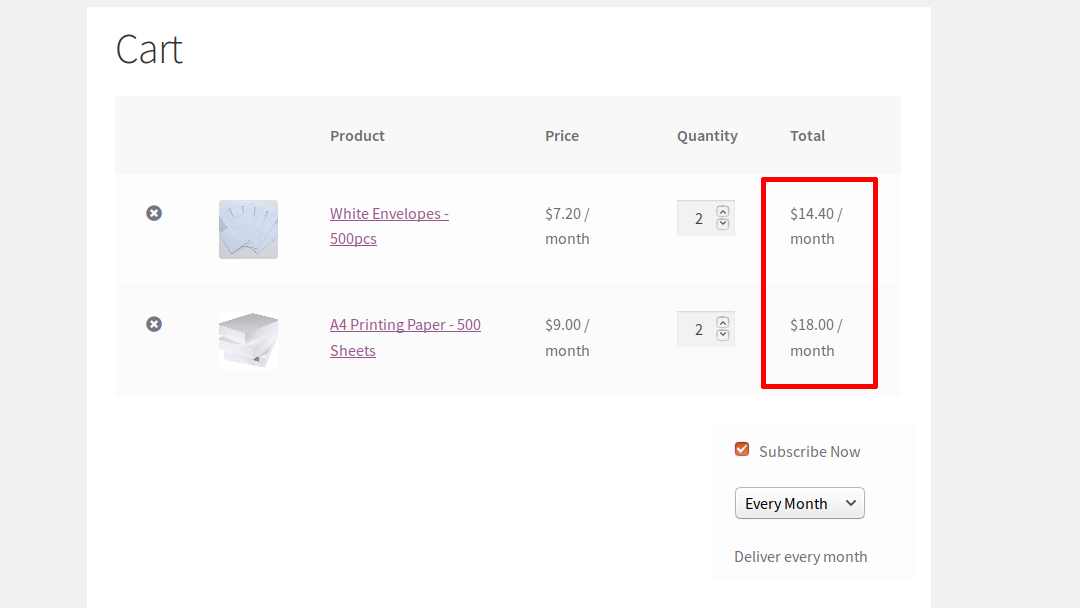Click the A4 Printing Paper product image

tap(248, 340)
